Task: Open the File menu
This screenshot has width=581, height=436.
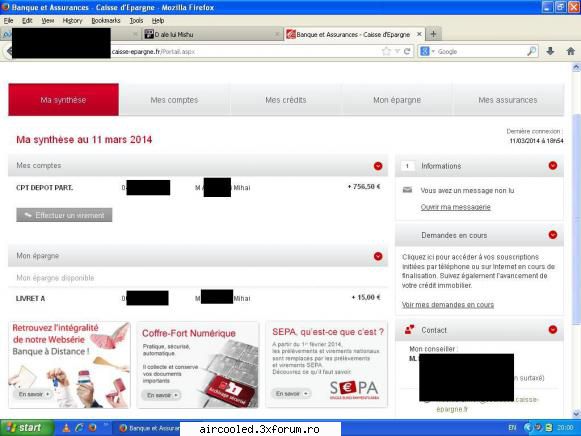Action: [8, 21]
